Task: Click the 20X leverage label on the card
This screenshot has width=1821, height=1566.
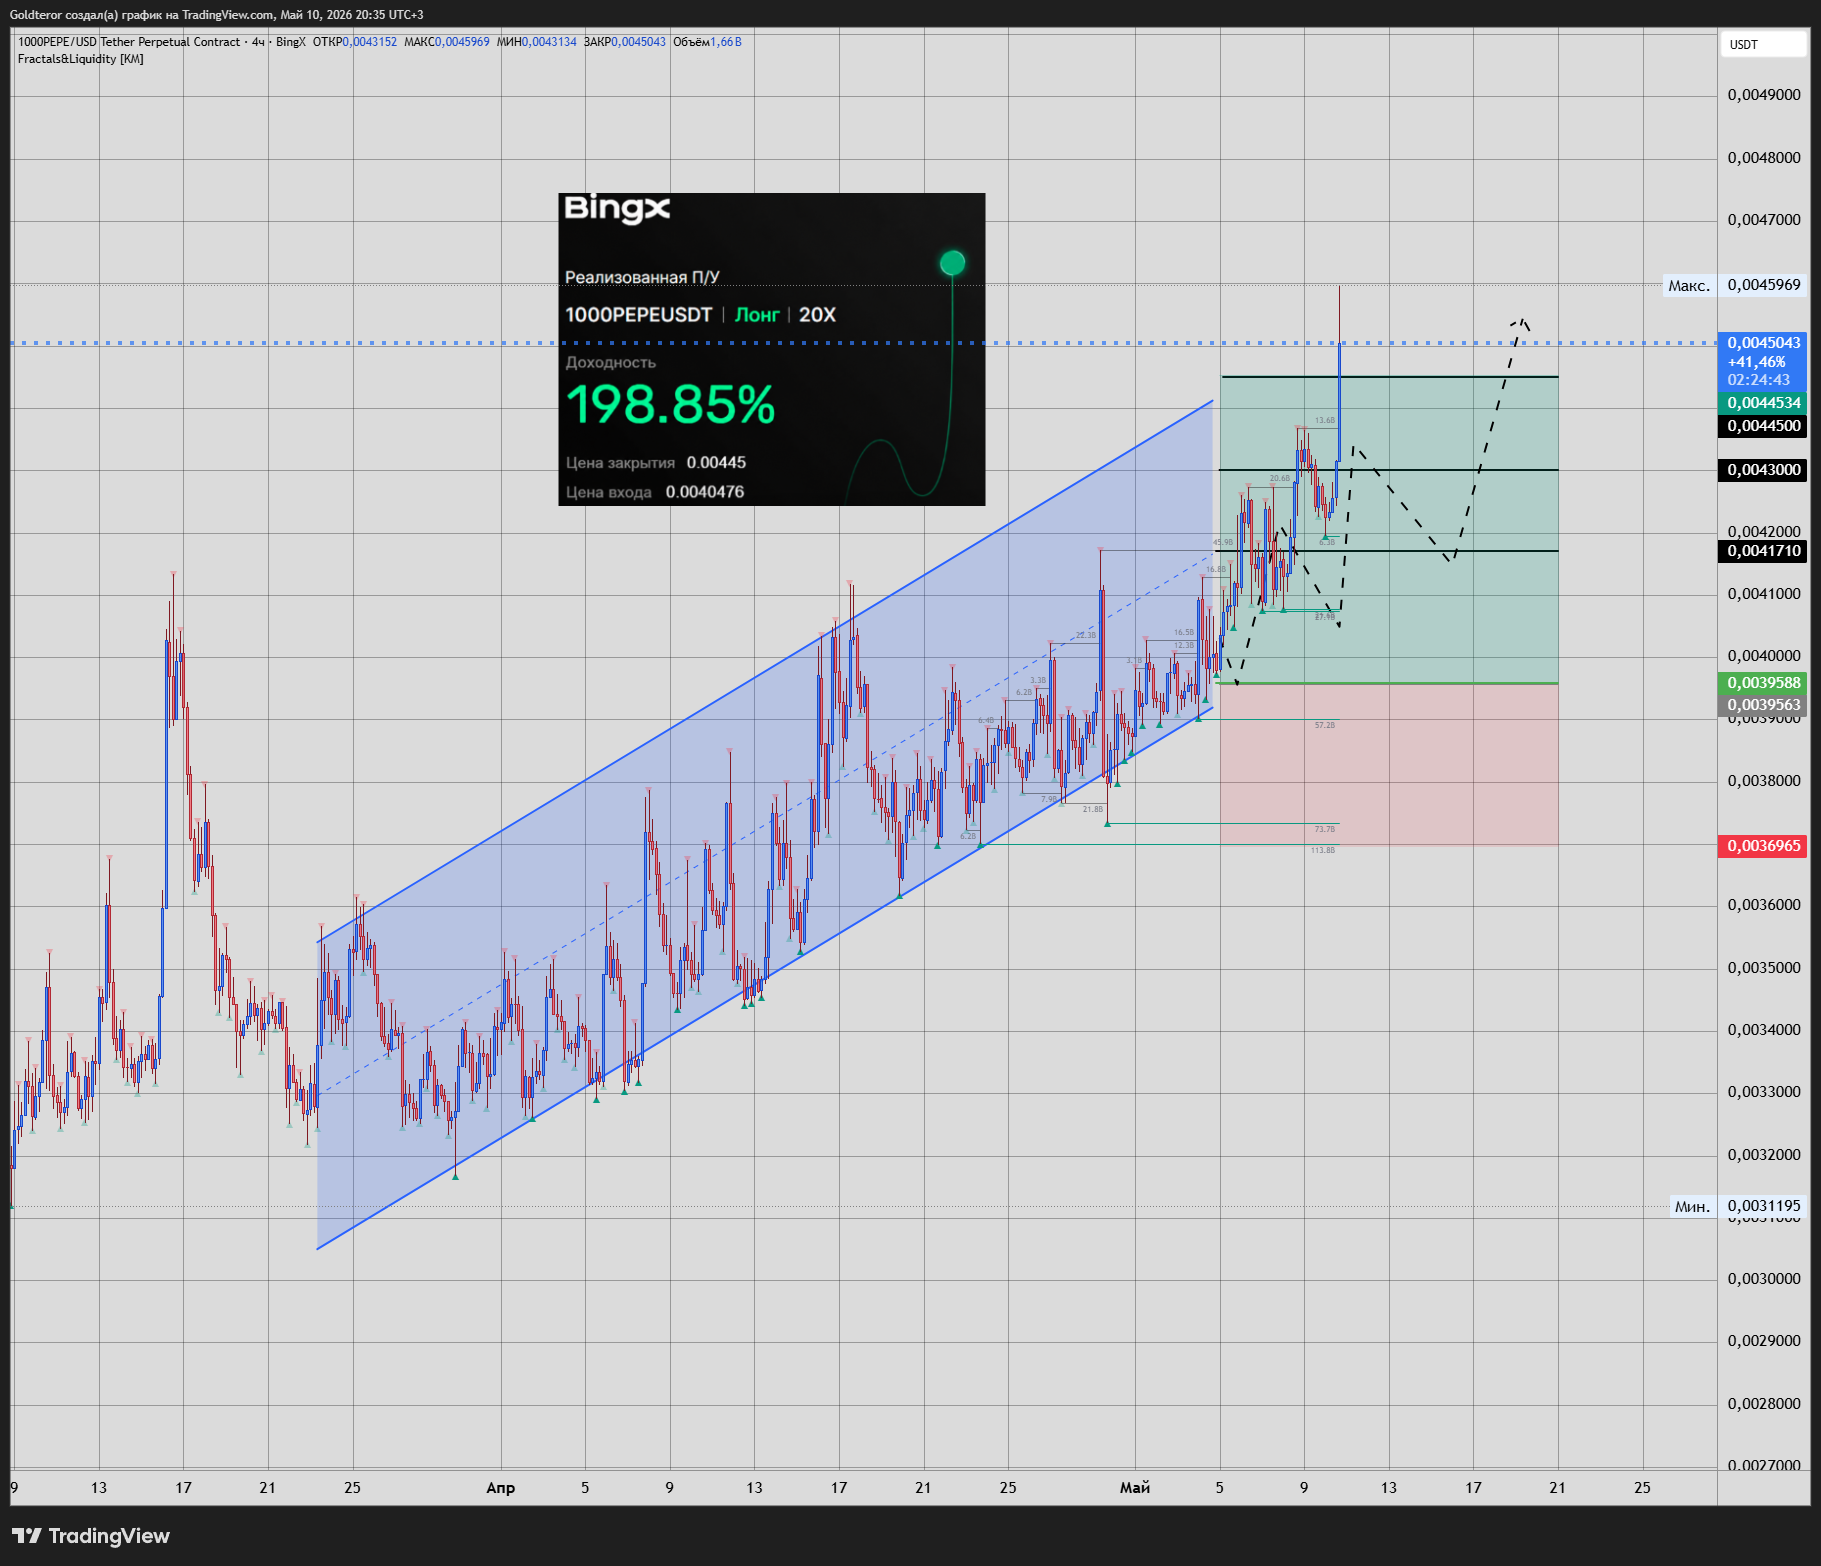Action: point(817,315)
